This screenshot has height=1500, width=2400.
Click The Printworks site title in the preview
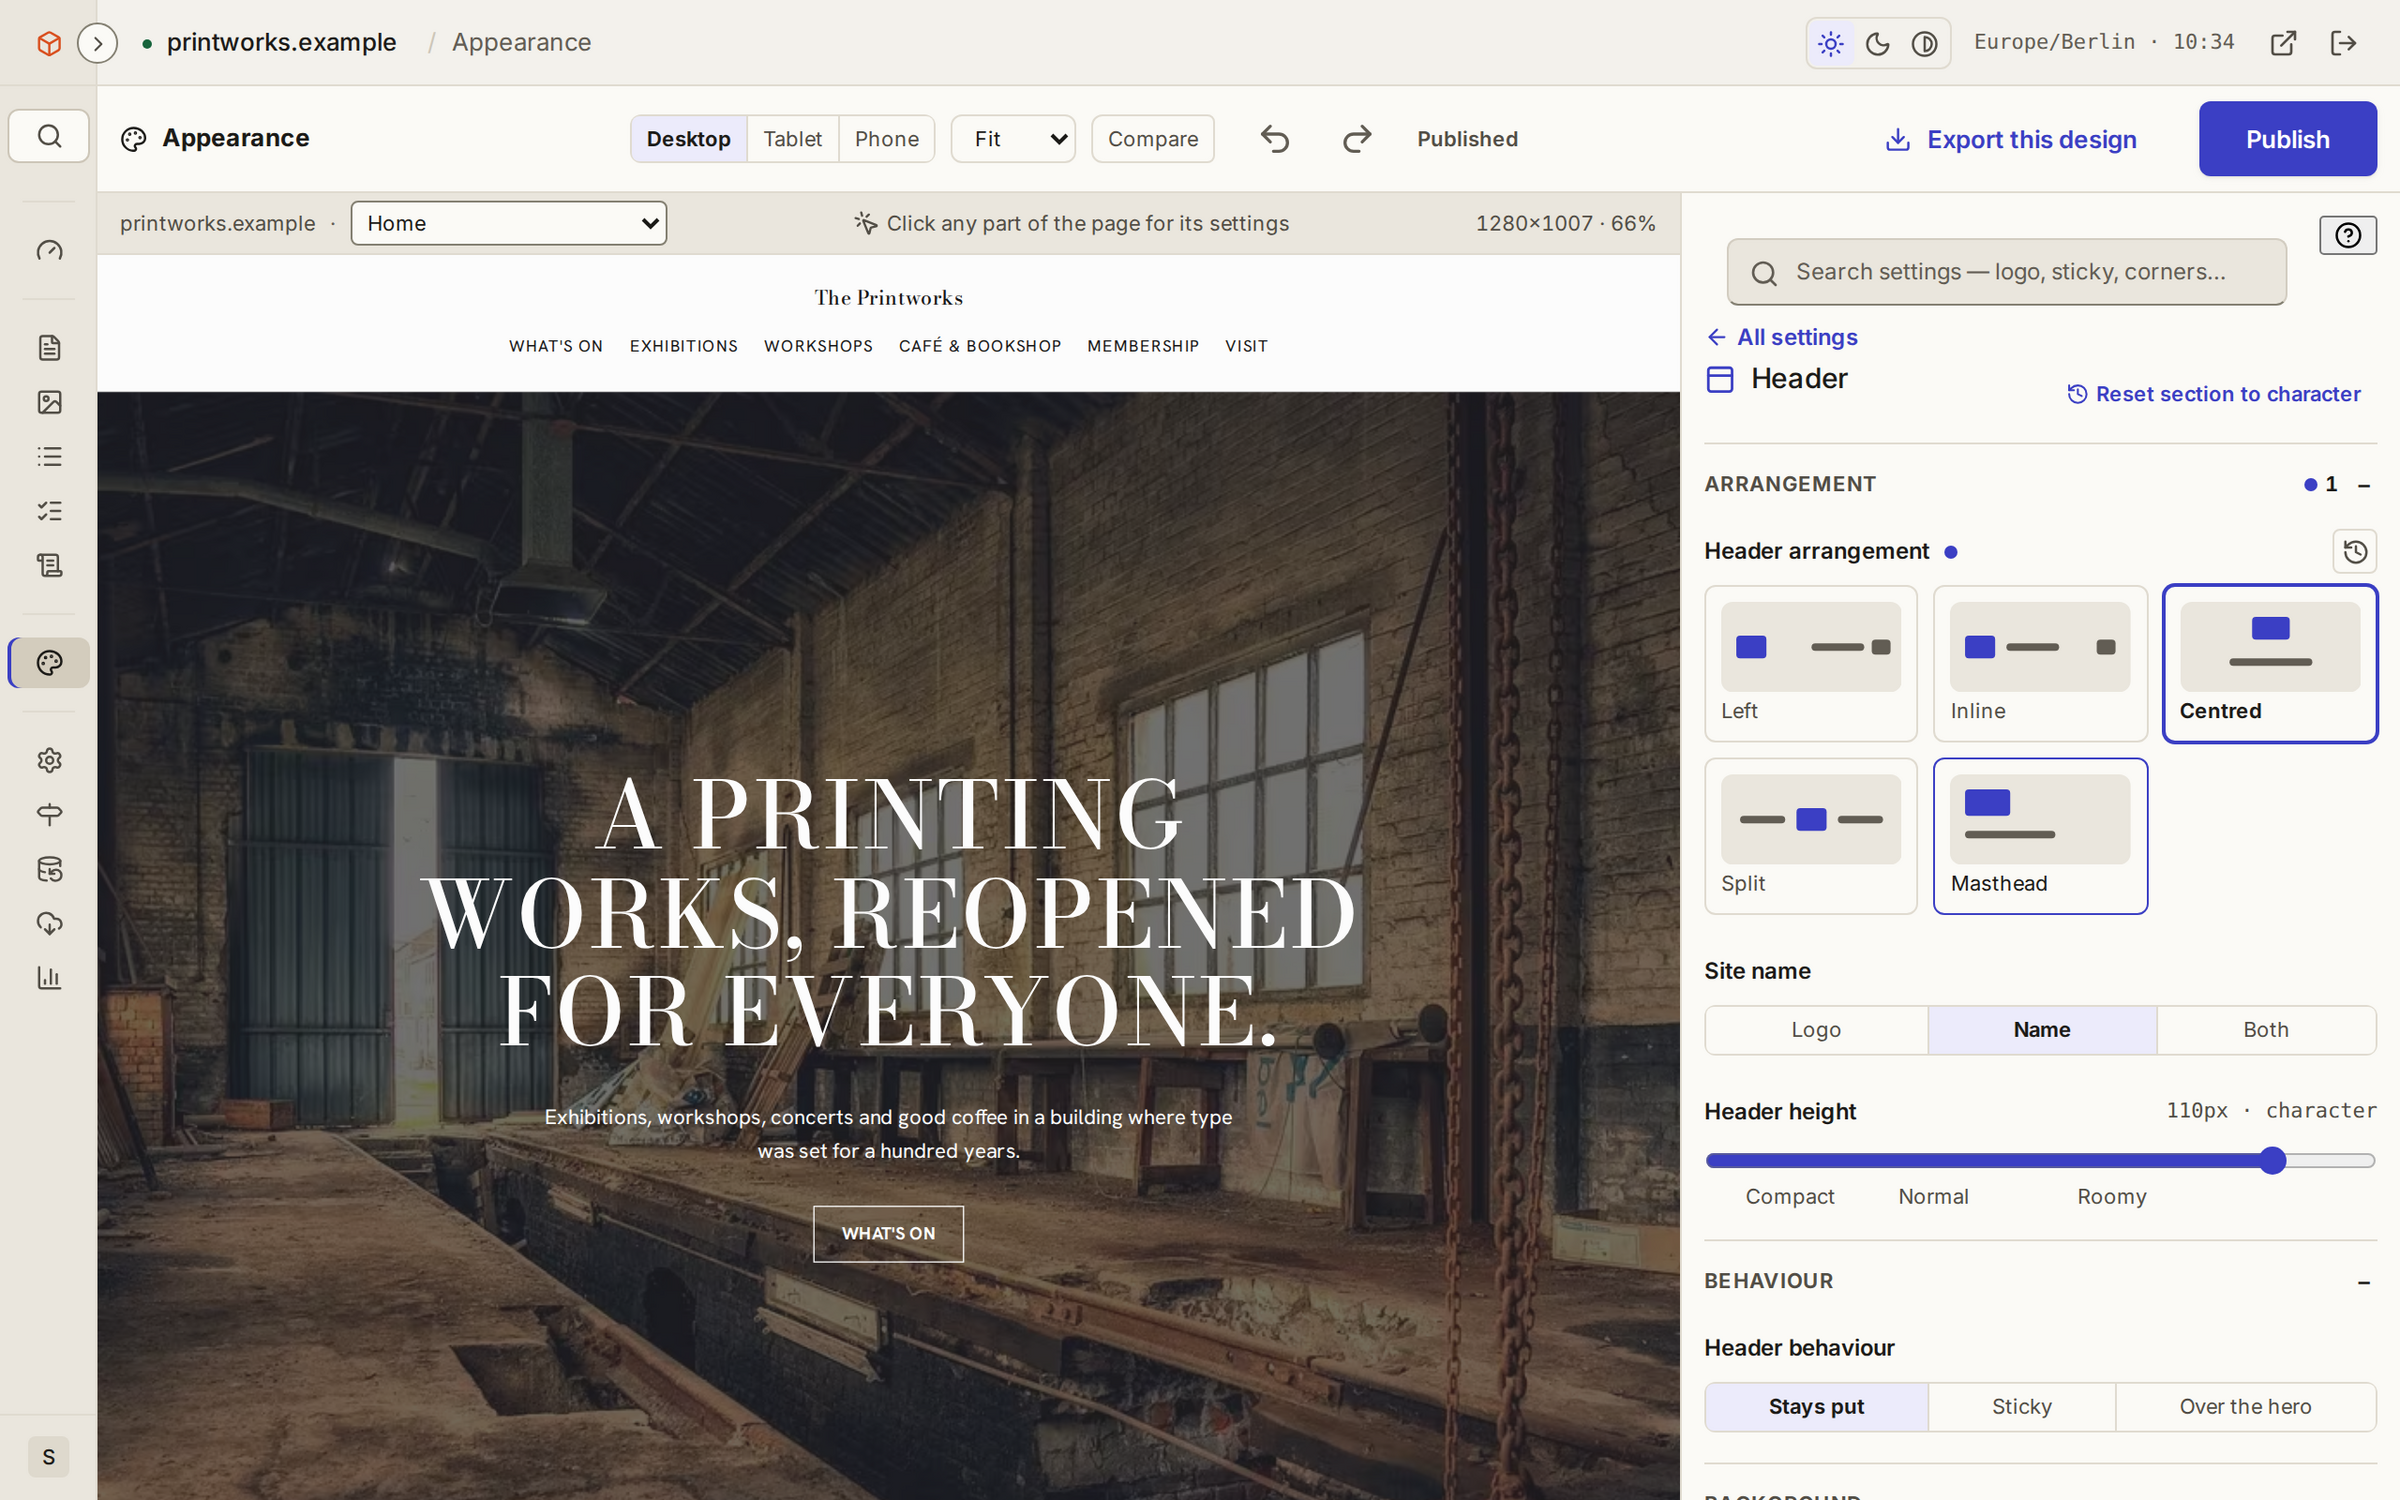click(888, 298)
